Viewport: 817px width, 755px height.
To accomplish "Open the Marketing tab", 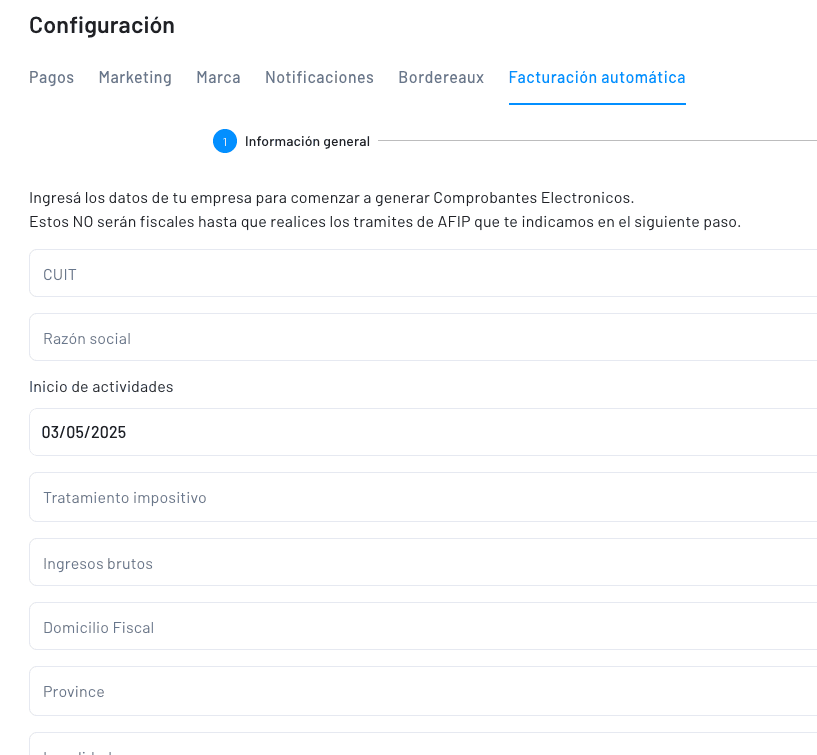I will [135, 77].
